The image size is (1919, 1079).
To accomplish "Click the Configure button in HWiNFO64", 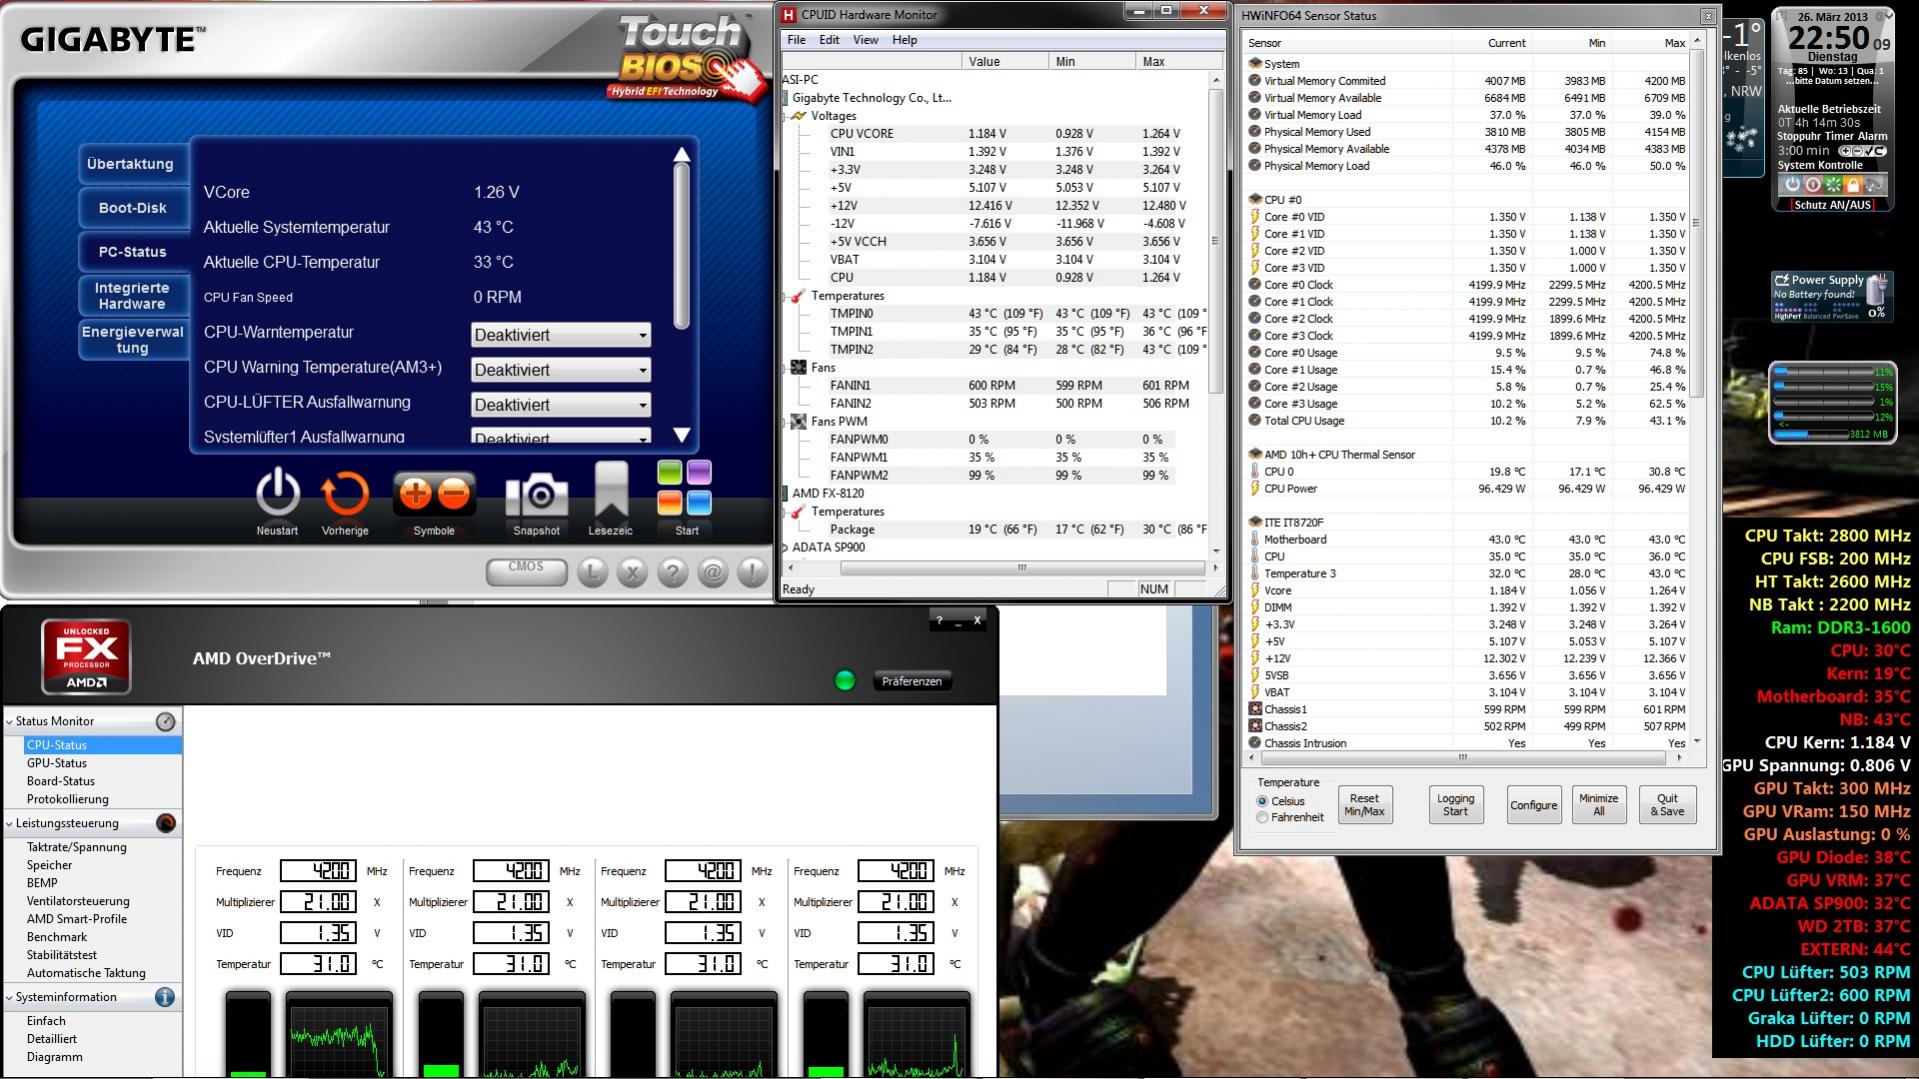I will tap(1533, 805).
